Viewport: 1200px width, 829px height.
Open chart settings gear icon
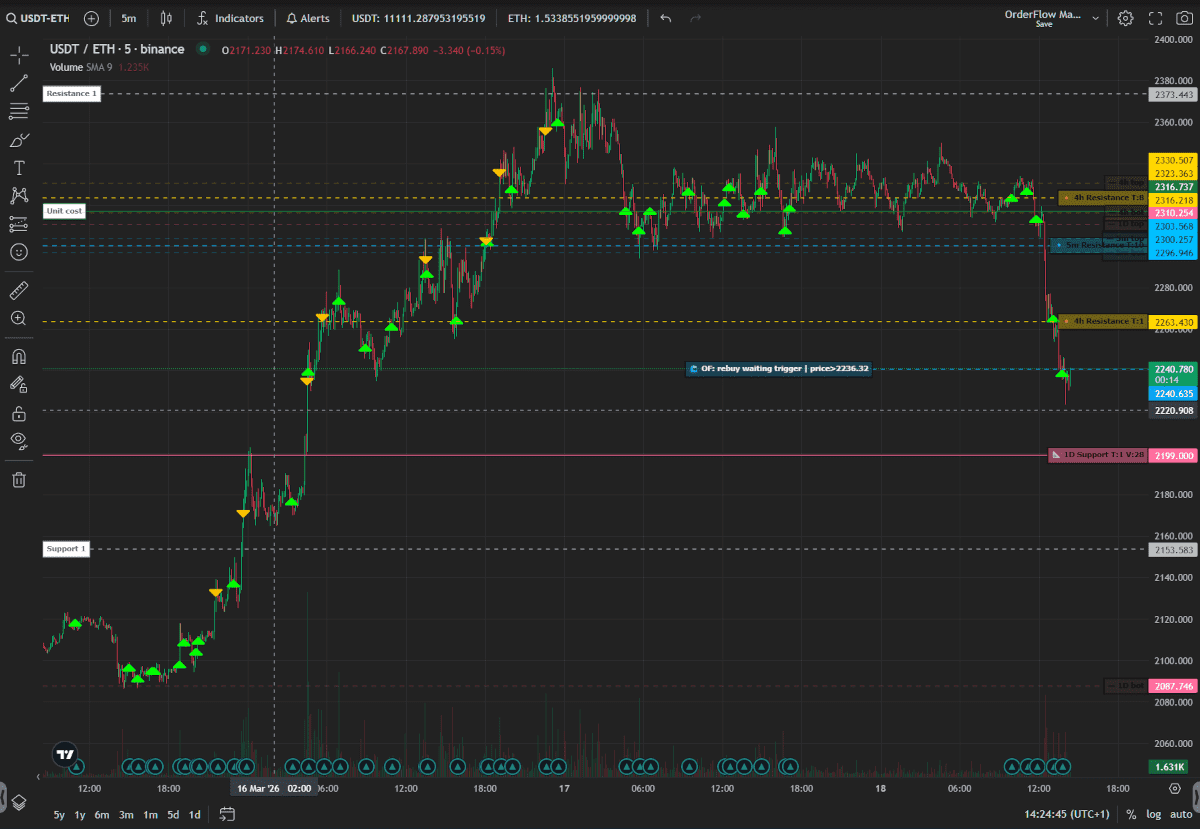1125,18
